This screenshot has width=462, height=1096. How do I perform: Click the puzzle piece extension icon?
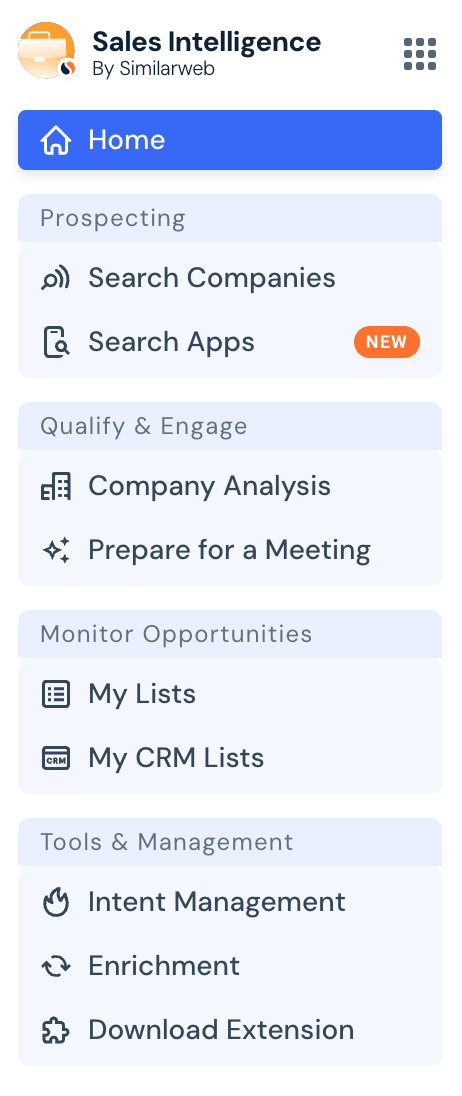click(56, 1030)
